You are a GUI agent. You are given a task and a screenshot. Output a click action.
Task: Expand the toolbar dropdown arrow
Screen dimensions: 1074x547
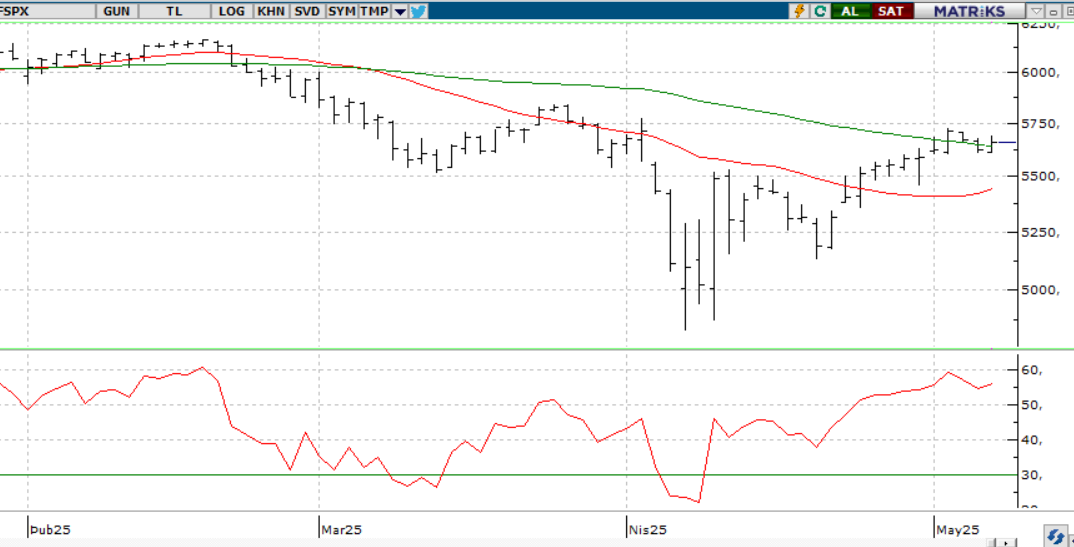[400, 11]
